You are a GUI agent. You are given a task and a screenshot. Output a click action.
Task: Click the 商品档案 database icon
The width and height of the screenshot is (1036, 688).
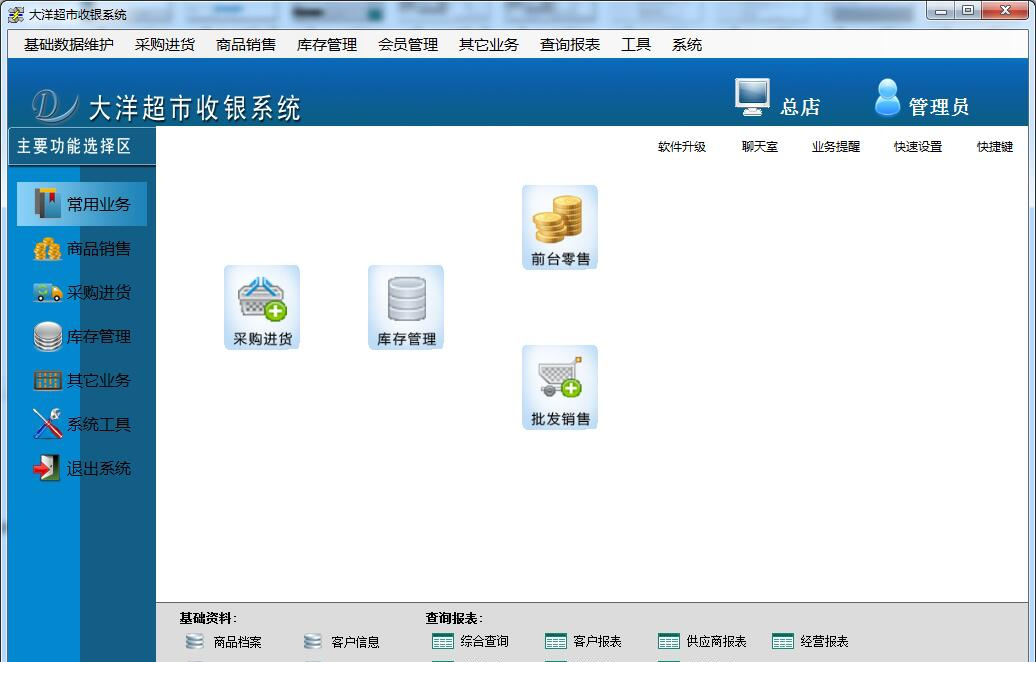194,641
